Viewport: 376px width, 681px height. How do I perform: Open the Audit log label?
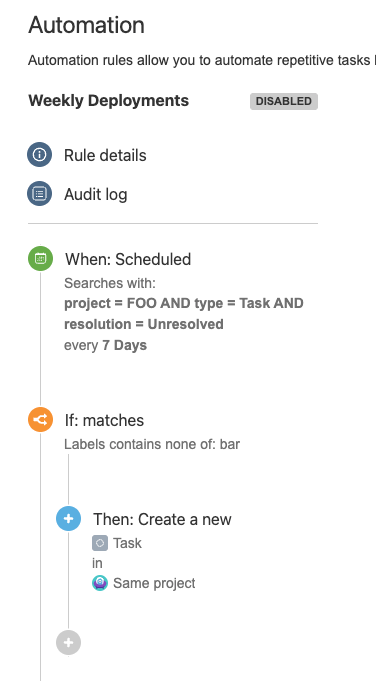96,195
